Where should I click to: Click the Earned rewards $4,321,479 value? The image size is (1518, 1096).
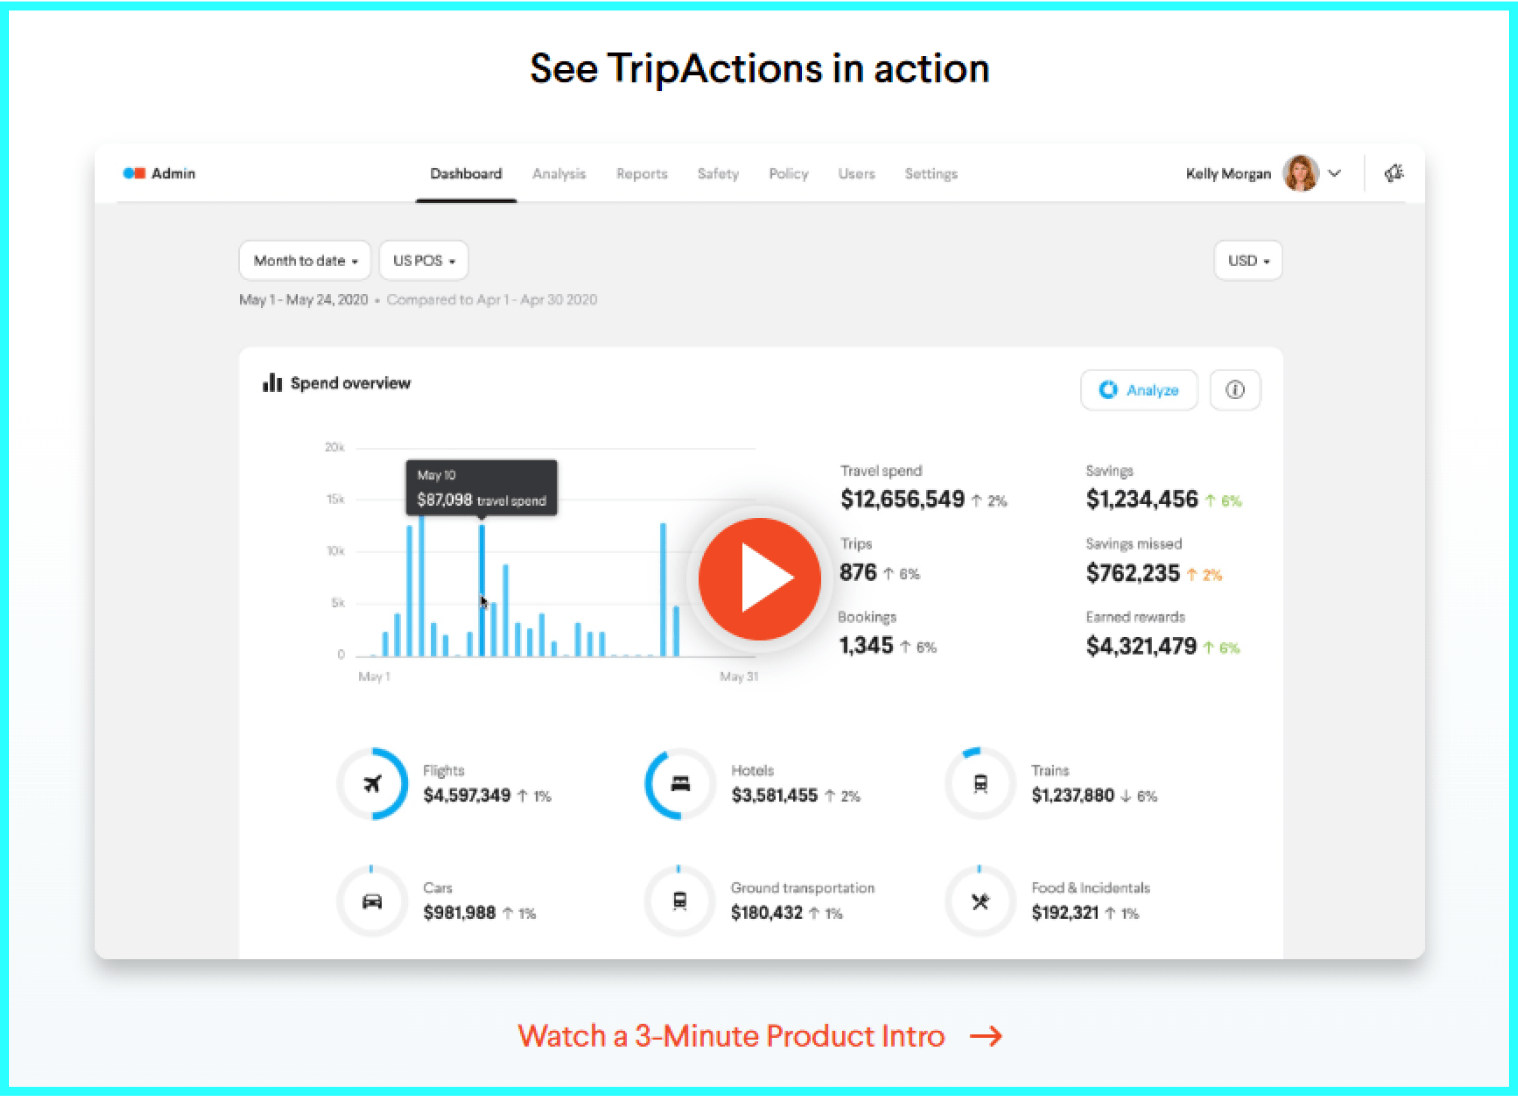(x=1141, y=646)
